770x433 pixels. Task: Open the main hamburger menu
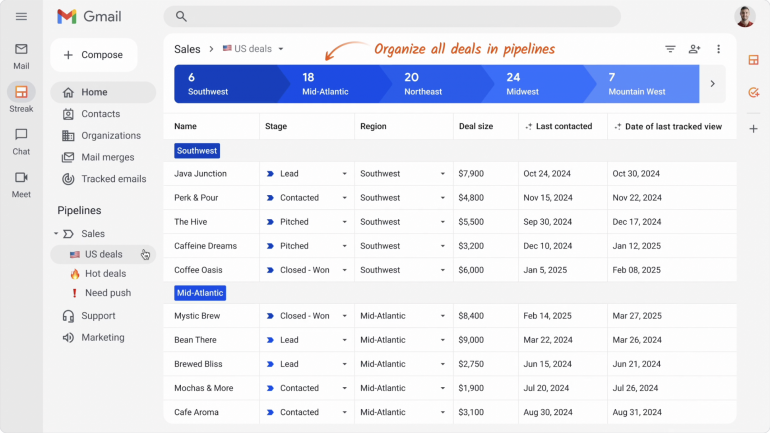coord(21,17)
